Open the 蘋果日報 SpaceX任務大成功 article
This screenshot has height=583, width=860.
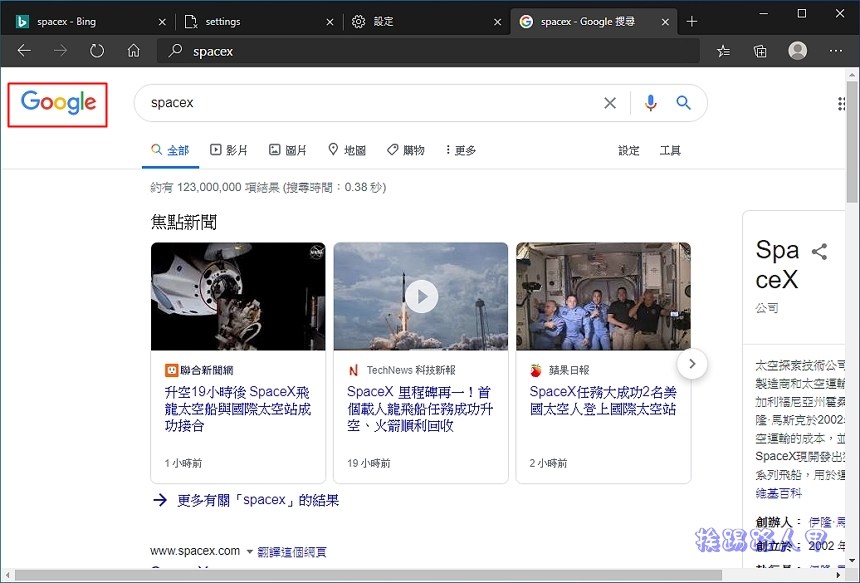click(x=603, y=400)
